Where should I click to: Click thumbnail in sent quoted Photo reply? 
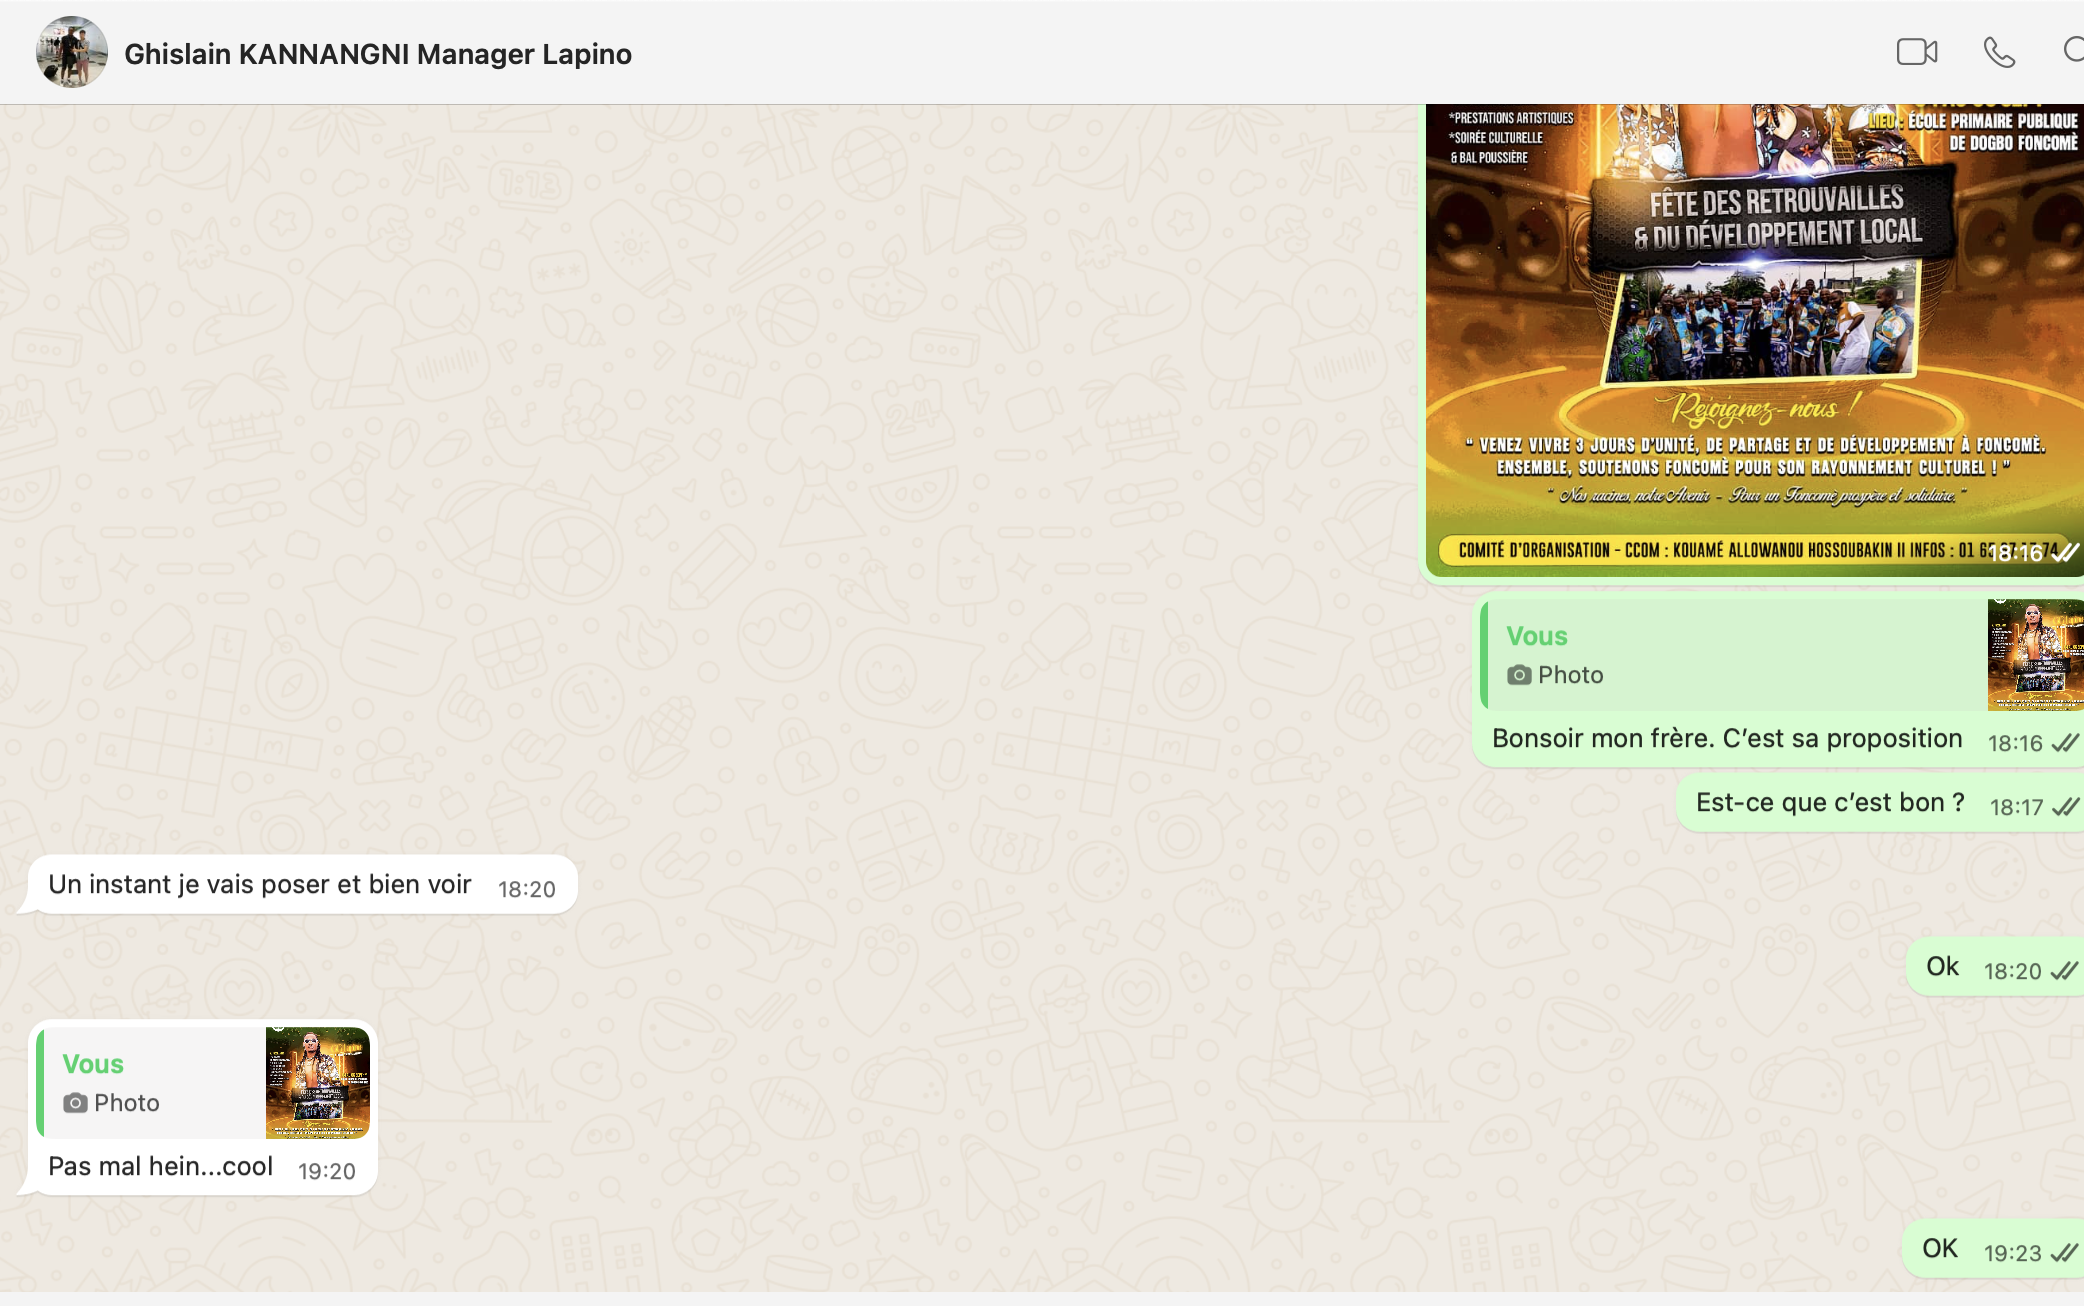[2034, 655]
